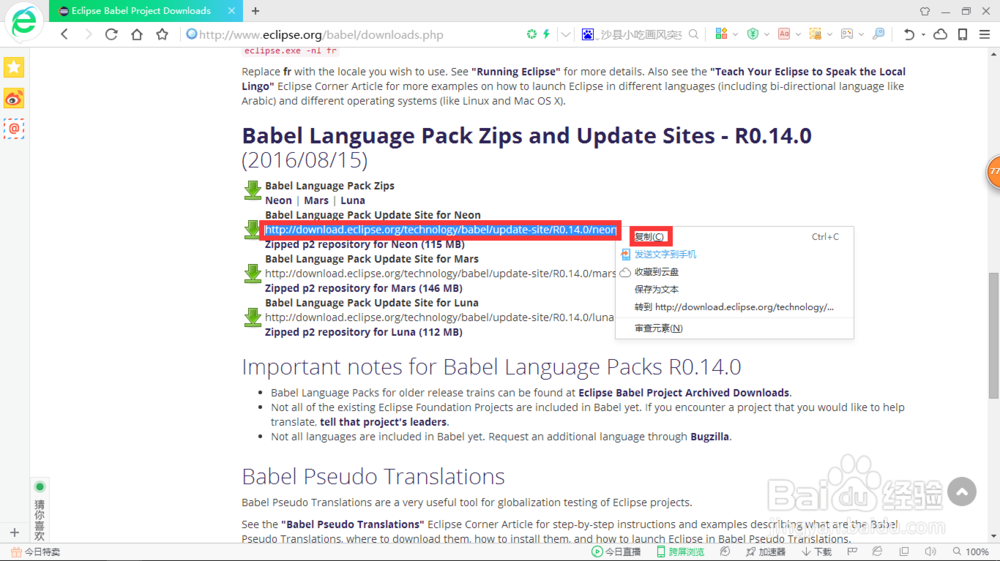Viewport: 1000px width, 561px height.
Task: Select 收藏到云盘 in context menu
Action: pyautogui.click(x=735, y=272)
